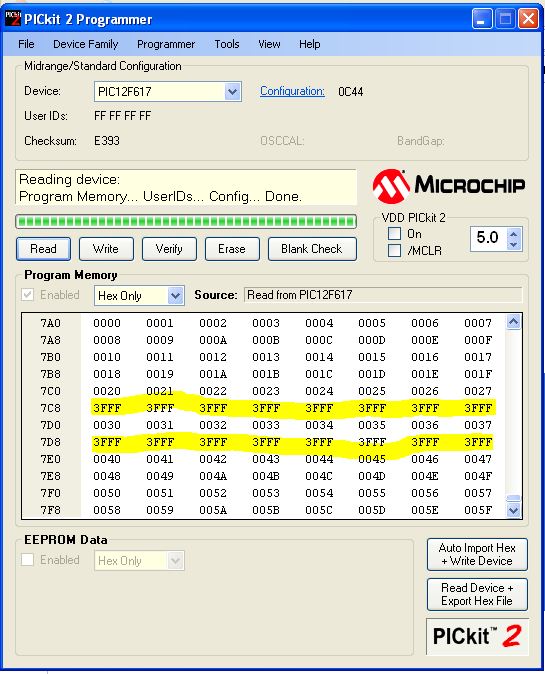The image size is (545, 674).
Task: Open the Tools menu
Action: pos(227,44)
